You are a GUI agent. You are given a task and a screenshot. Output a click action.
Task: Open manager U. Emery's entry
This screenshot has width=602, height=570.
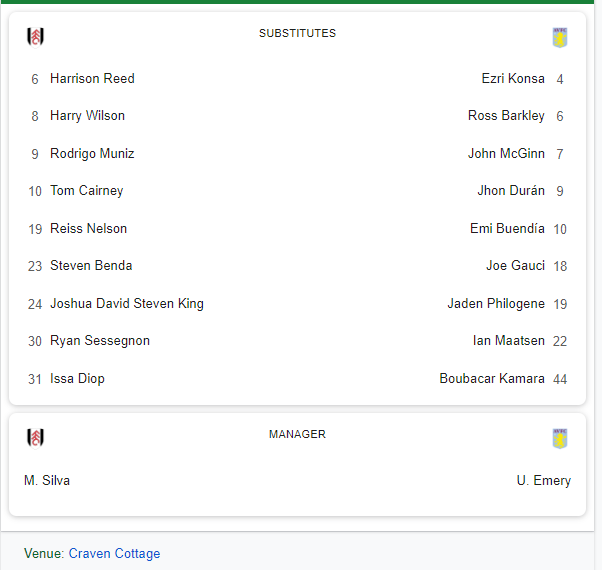544,481
